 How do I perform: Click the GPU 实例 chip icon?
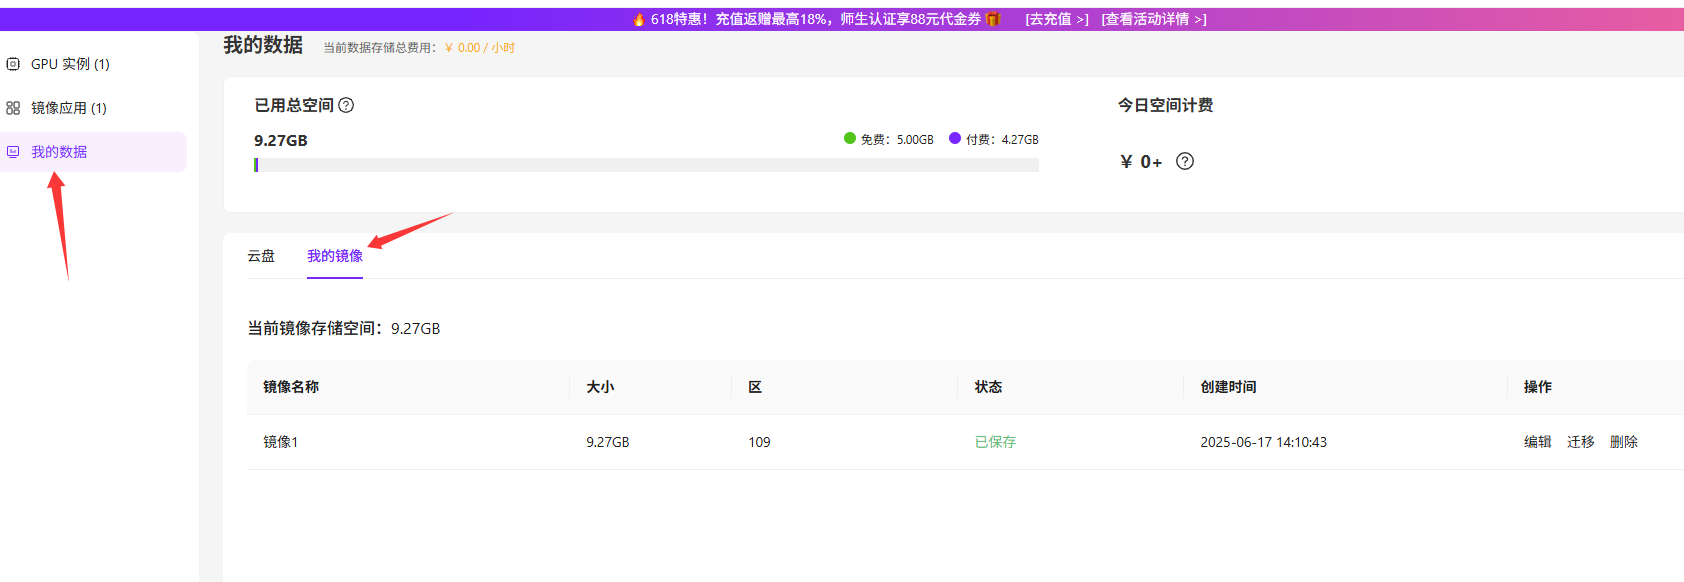click(x=13, y=64)
